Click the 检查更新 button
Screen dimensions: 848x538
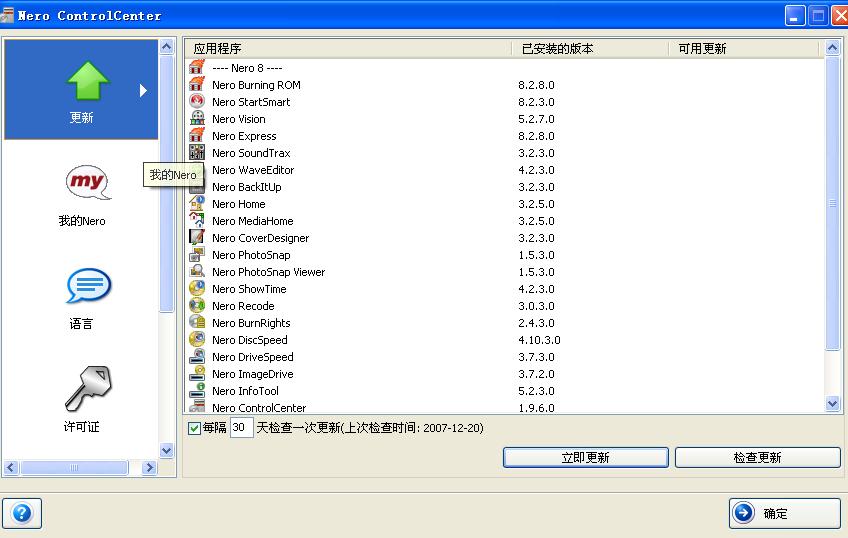(758, 457)
